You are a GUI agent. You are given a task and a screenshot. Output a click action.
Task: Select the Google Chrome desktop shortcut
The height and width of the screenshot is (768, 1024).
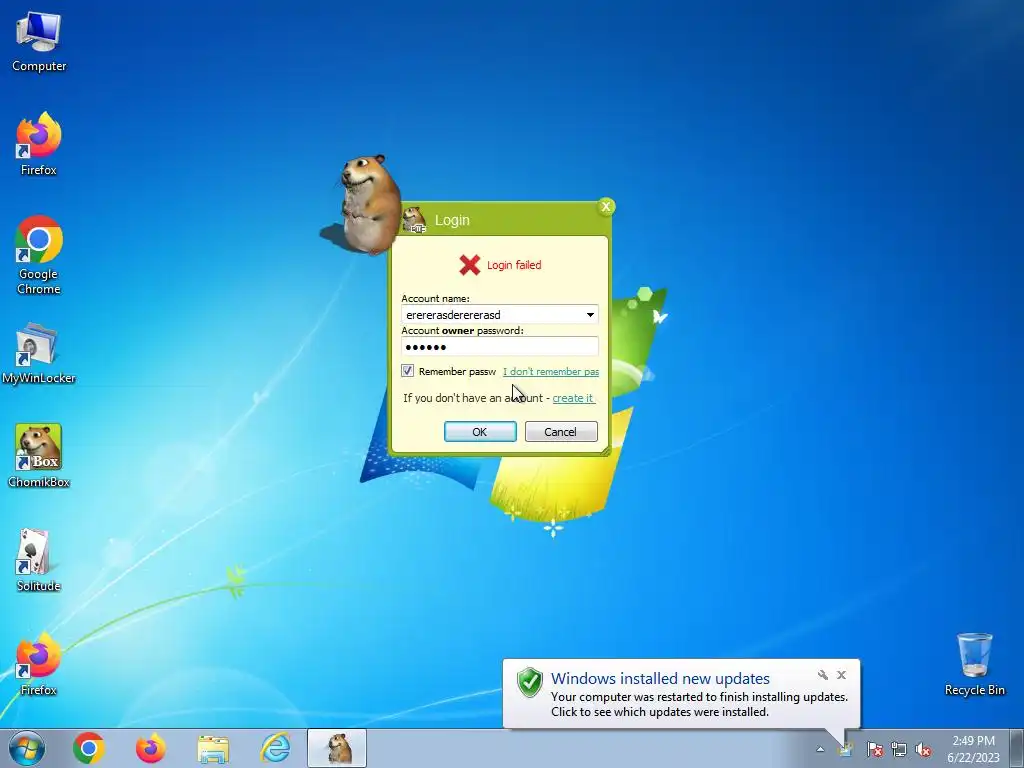pyautogui.click(x=39, y=255)
